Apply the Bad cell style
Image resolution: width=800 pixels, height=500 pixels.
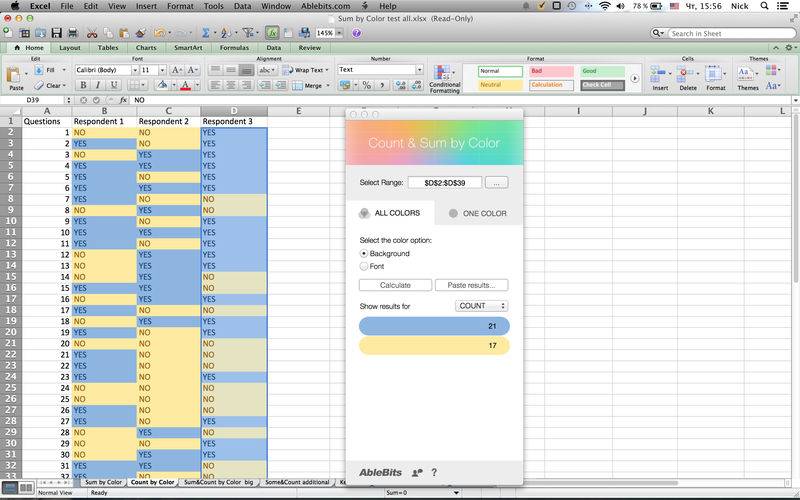coord(551,71)
